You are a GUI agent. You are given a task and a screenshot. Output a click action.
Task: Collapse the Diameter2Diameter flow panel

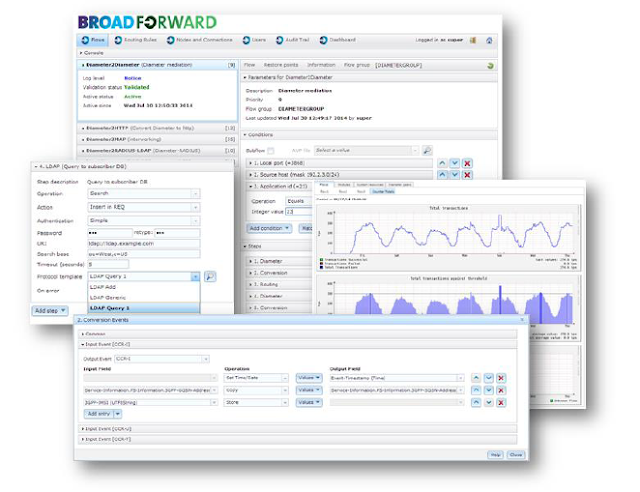[x=157, y=65]
